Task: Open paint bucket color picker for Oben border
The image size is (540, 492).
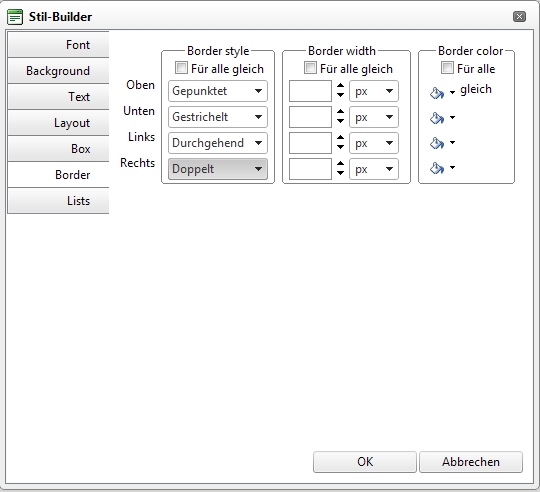Action: coord(437,93)
